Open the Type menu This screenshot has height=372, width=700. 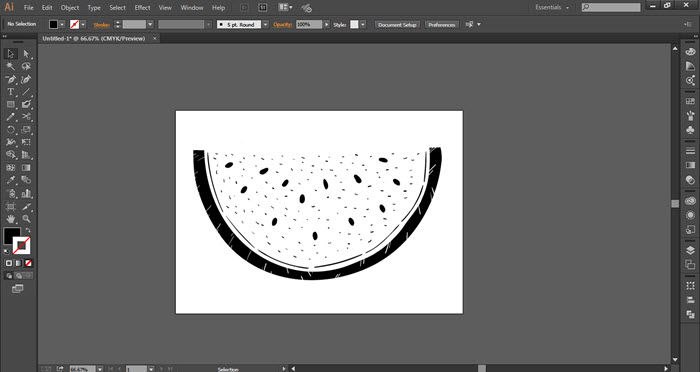[94, 8]
